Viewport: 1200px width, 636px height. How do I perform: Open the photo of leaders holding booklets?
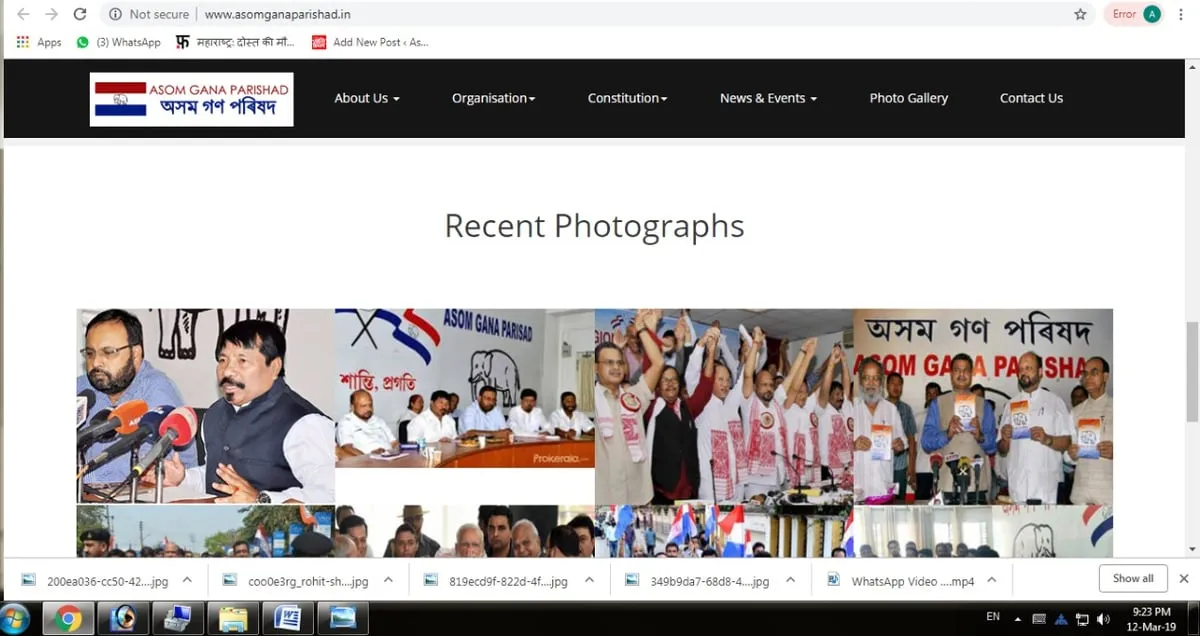pos(983,406)
